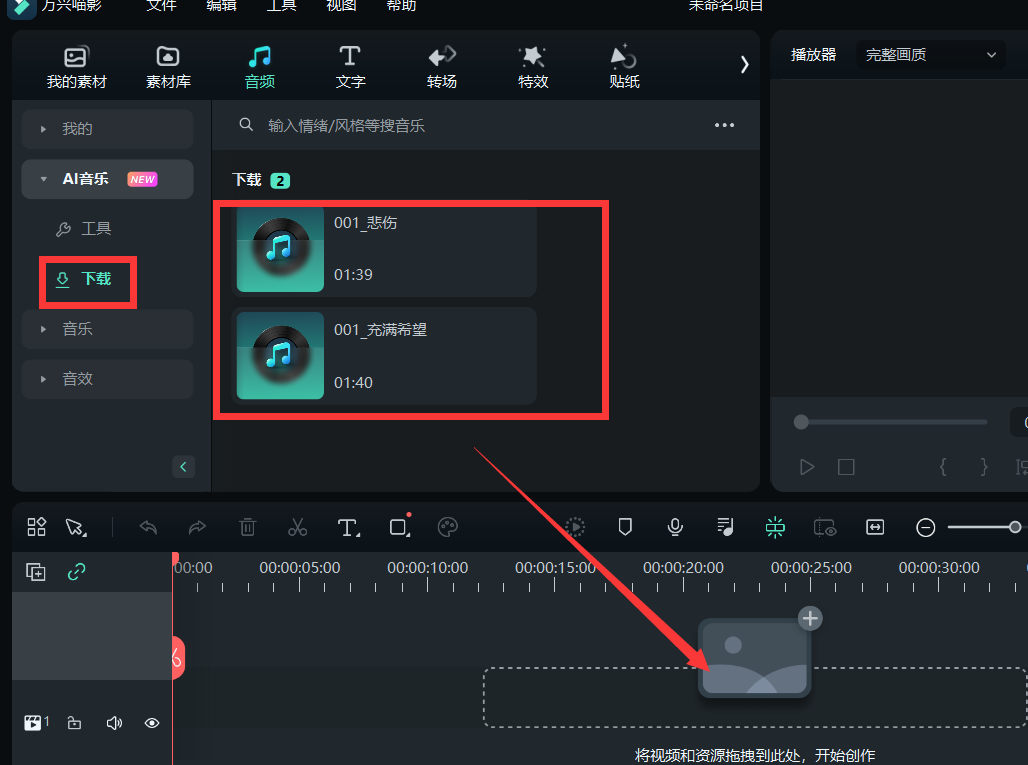Screen dimensions: 1028x765
Task: Set the mark-in point with left brace
Action: tap(943, 467)
